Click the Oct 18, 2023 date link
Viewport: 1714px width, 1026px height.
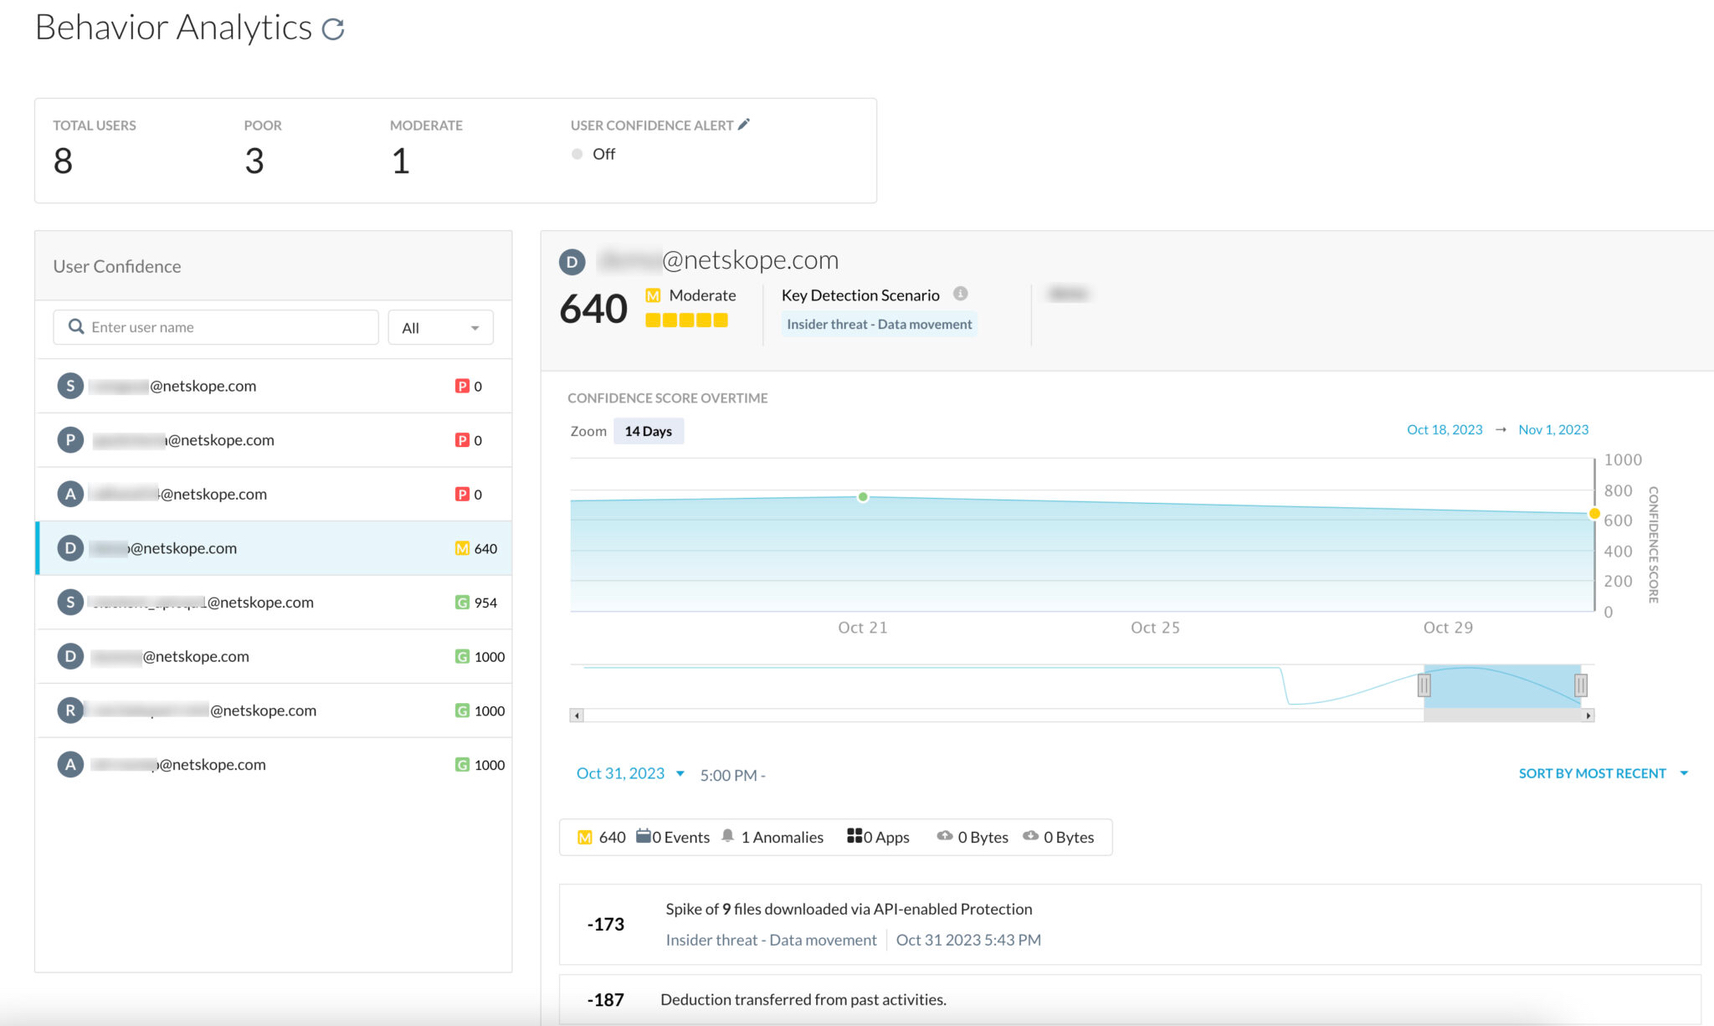1444,429
